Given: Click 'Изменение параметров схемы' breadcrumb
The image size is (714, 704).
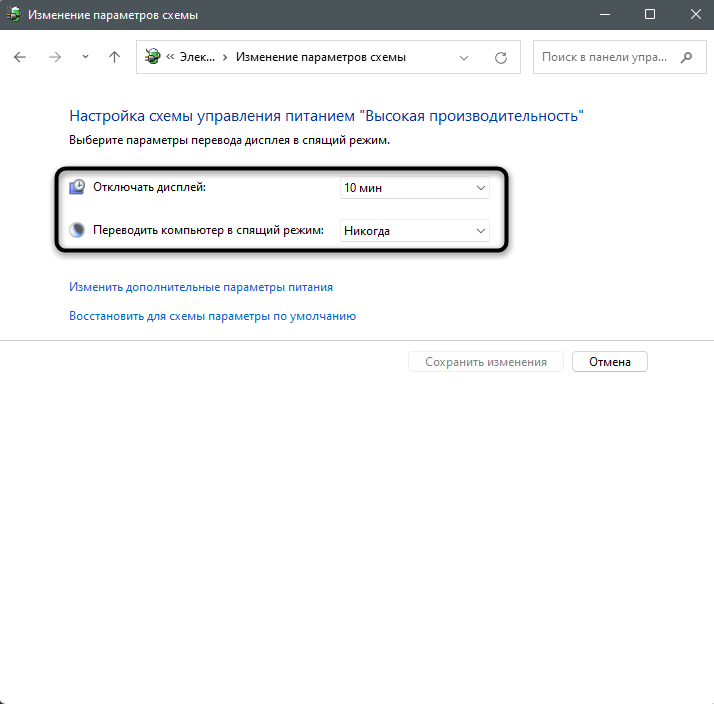Looking at the screenshot, I should [x=321, y=57].
